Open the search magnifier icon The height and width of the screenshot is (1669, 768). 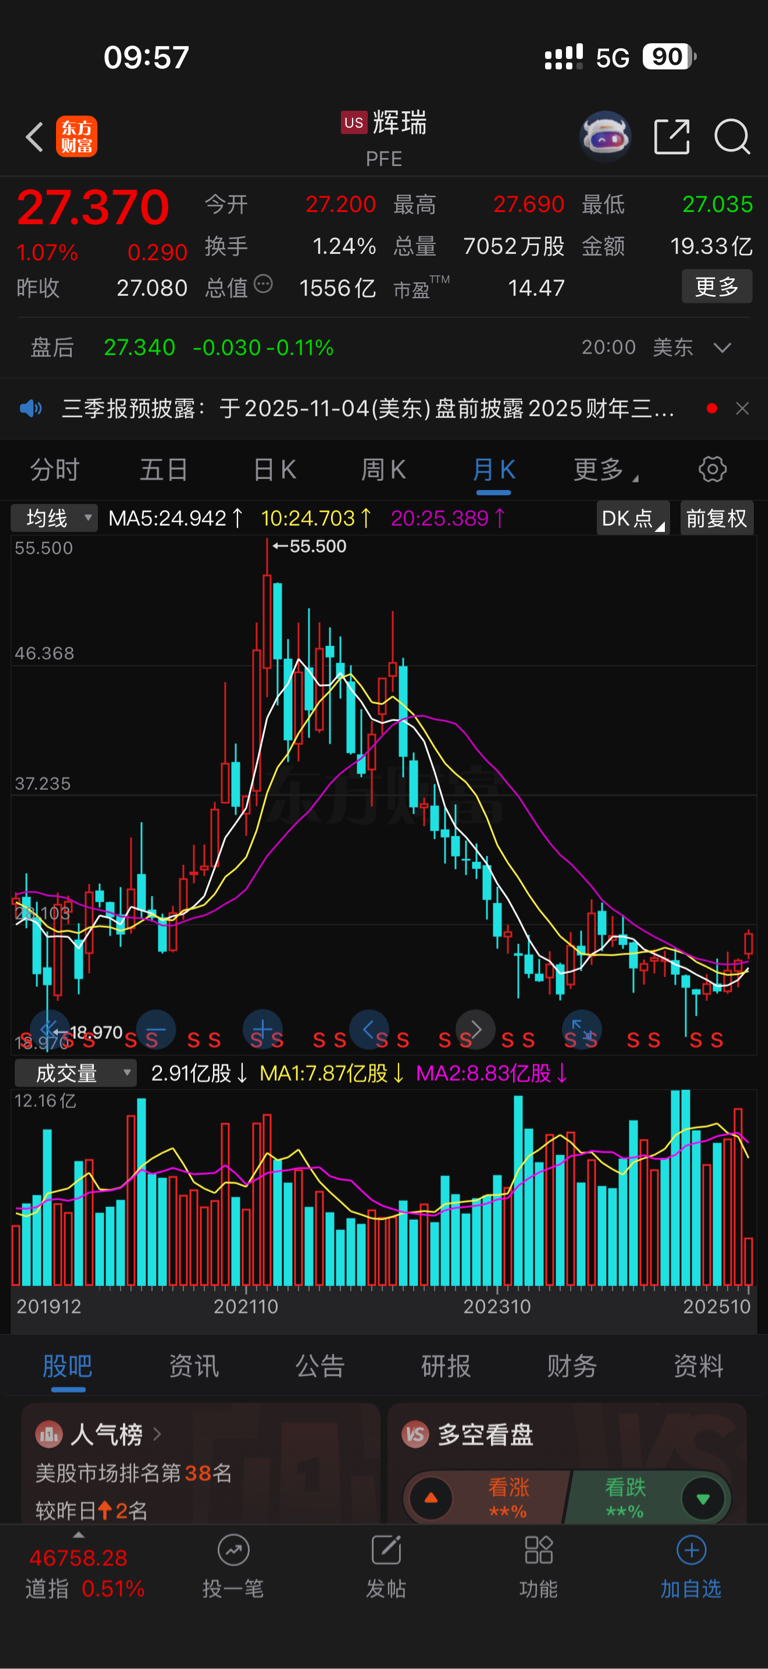(732, 137)
